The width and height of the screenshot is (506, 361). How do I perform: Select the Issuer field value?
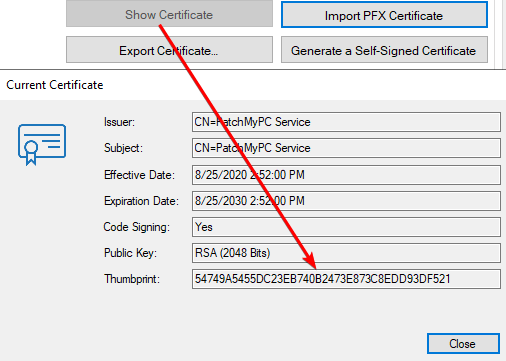[x=346, y=122]
